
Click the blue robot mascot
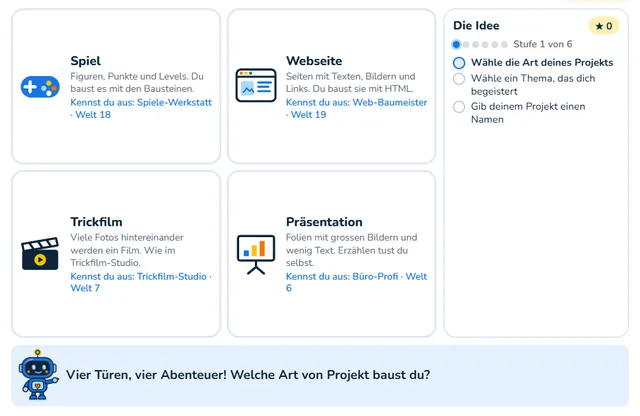(38, 374)
